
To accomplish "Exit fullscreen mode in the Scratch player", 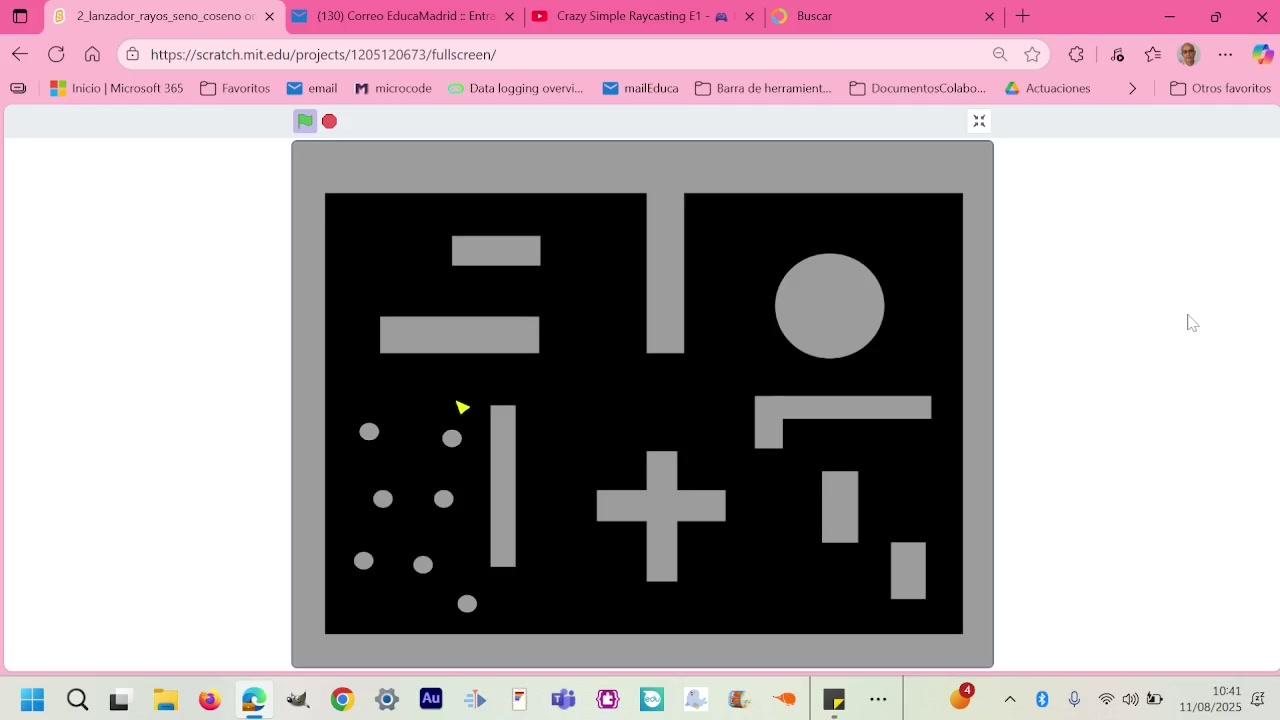I will (x=979, y=121).
